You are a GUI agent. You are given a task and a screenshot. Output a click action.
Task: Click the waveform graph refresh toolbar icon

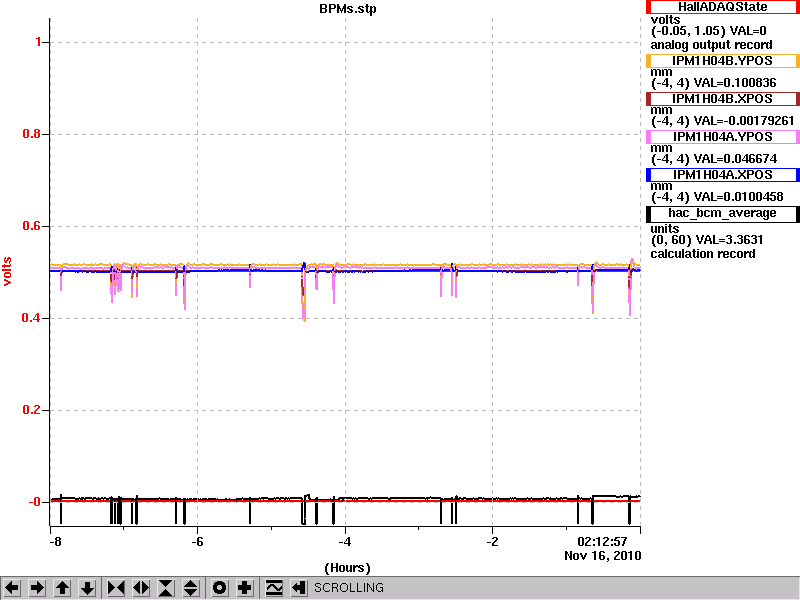tap(274, 588)
